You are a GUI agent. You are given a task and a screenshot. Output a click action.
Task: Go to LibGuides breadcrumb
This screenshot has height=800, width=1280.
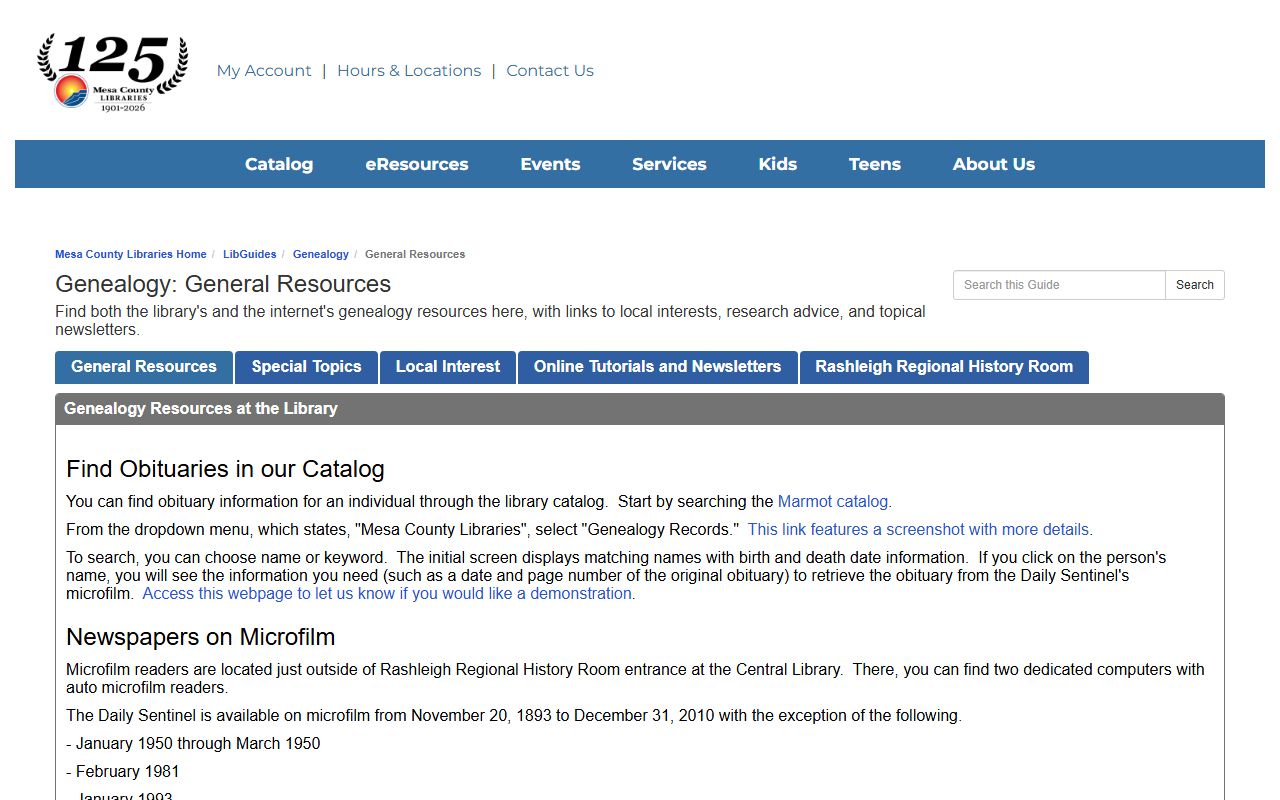pos(250,254)
